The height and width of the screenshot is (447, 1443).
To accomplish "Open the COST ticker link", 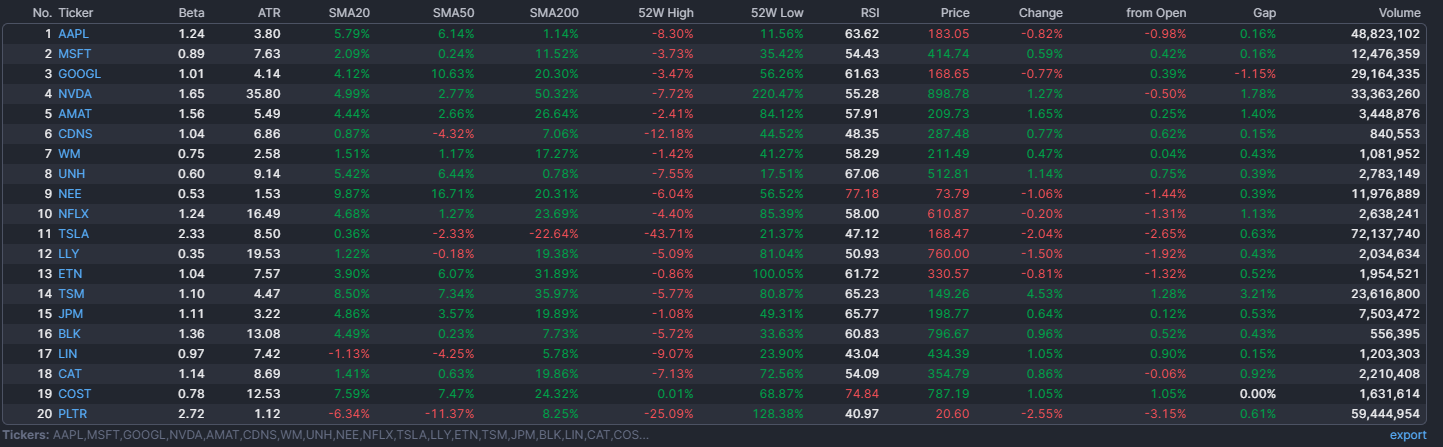I will pos(74,394).
